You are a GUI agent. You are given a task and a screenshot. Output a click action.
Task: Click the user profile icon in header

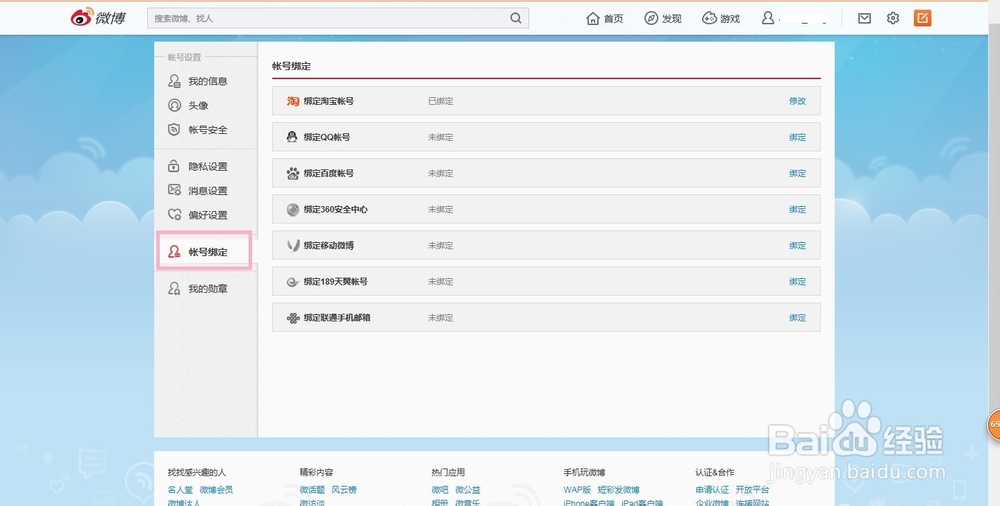[768, 19]
